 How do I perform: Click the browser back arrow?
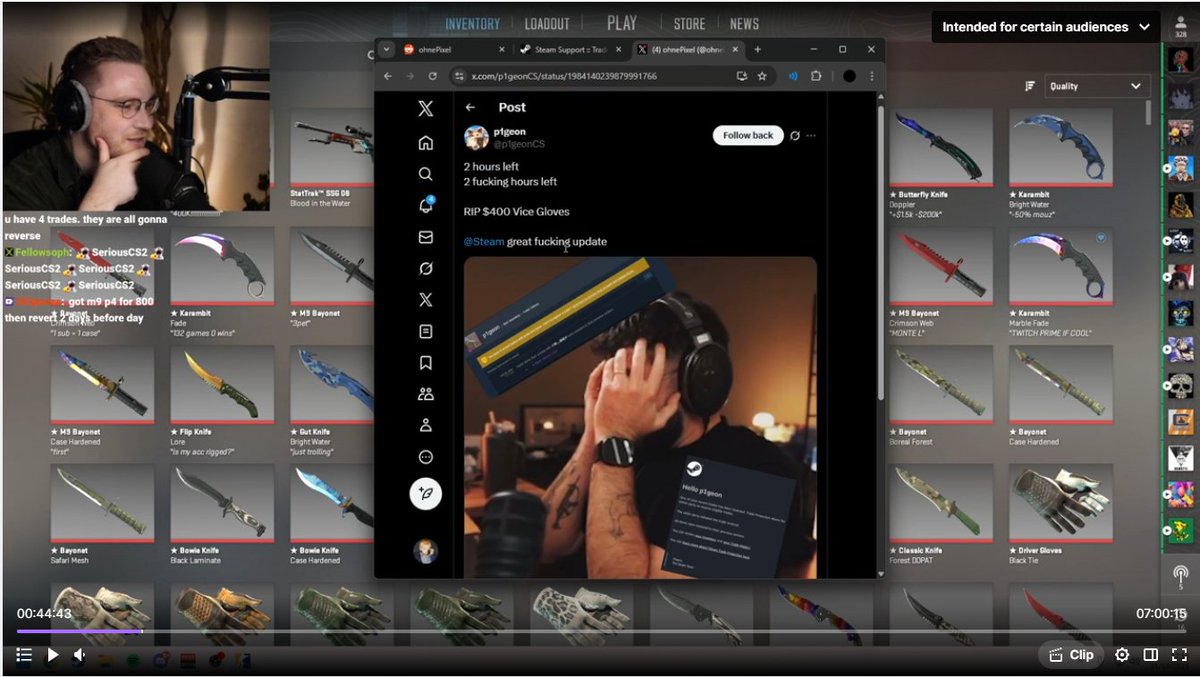pyautogui.click(x=388, y=76)
